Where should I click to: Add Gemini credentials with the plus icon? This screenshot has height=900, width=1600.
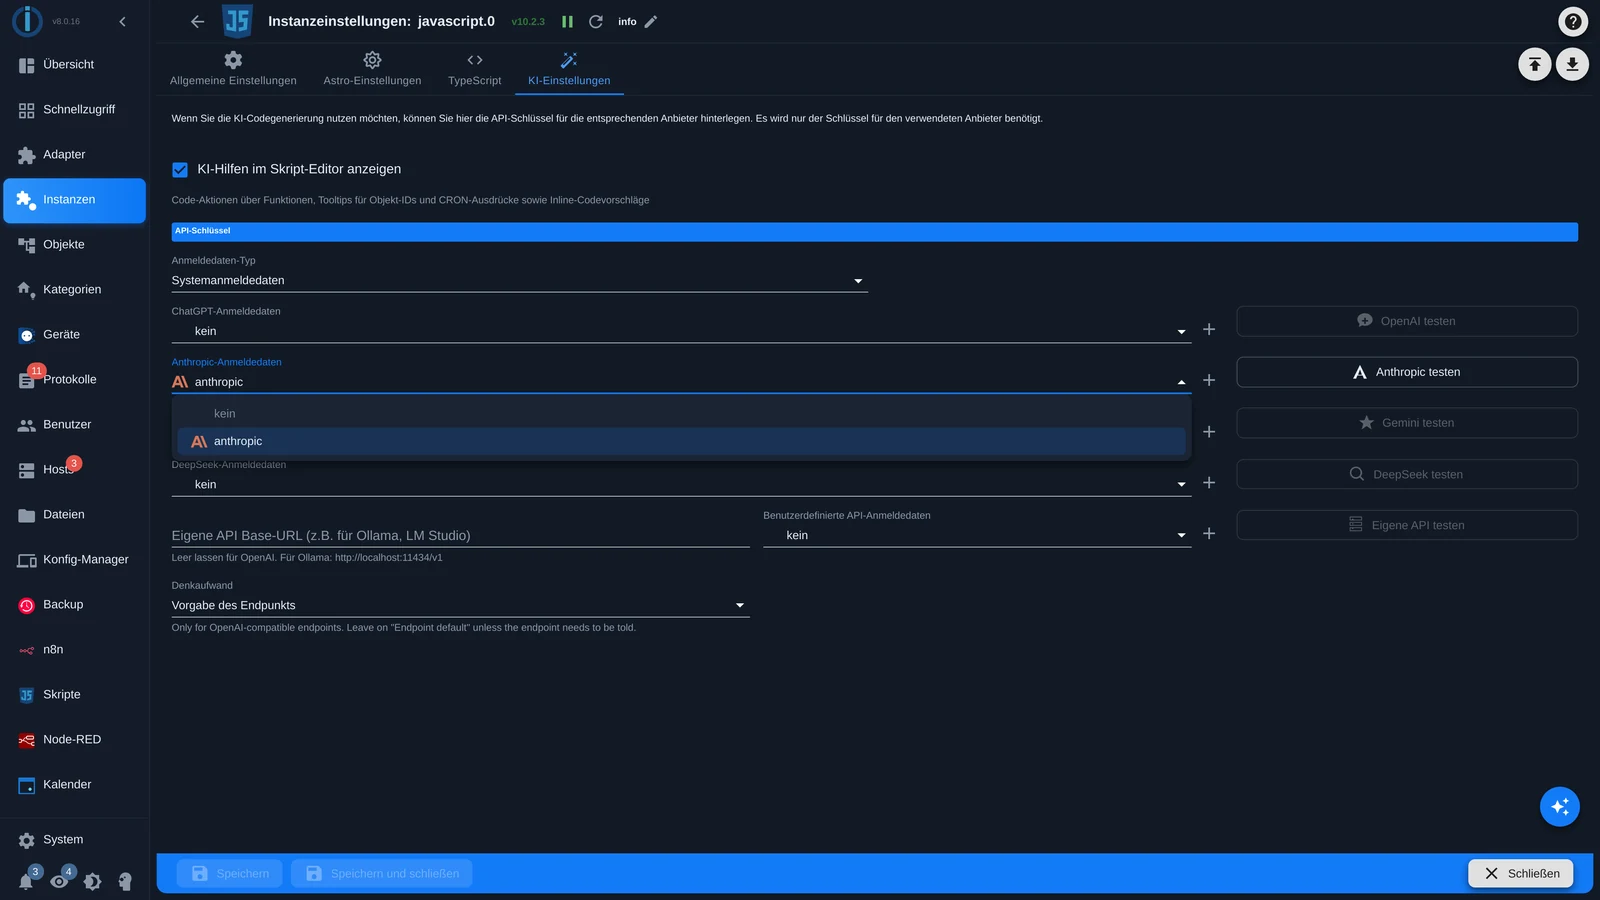1209,432
